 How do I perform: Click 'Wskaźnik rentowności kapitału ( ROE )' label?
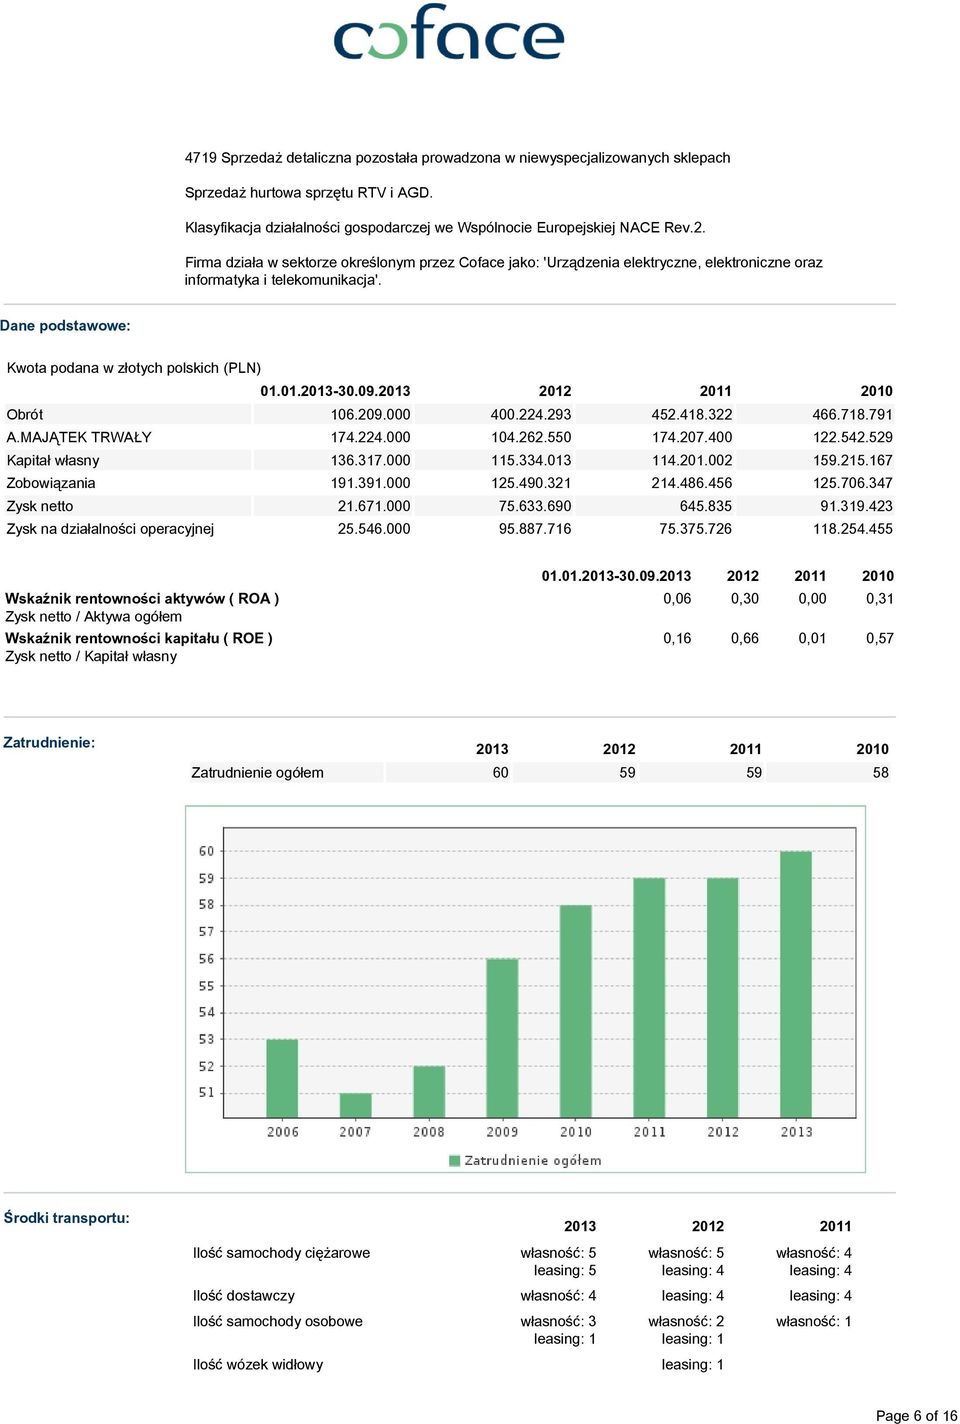pyautogui.click(x=139, y=638)
